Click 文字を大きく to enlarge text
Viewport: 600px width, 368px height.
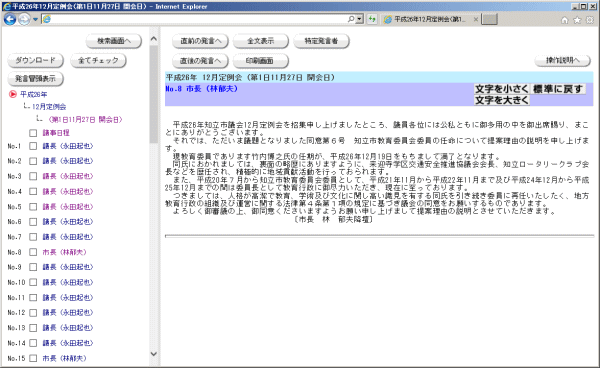pos(502,100)
